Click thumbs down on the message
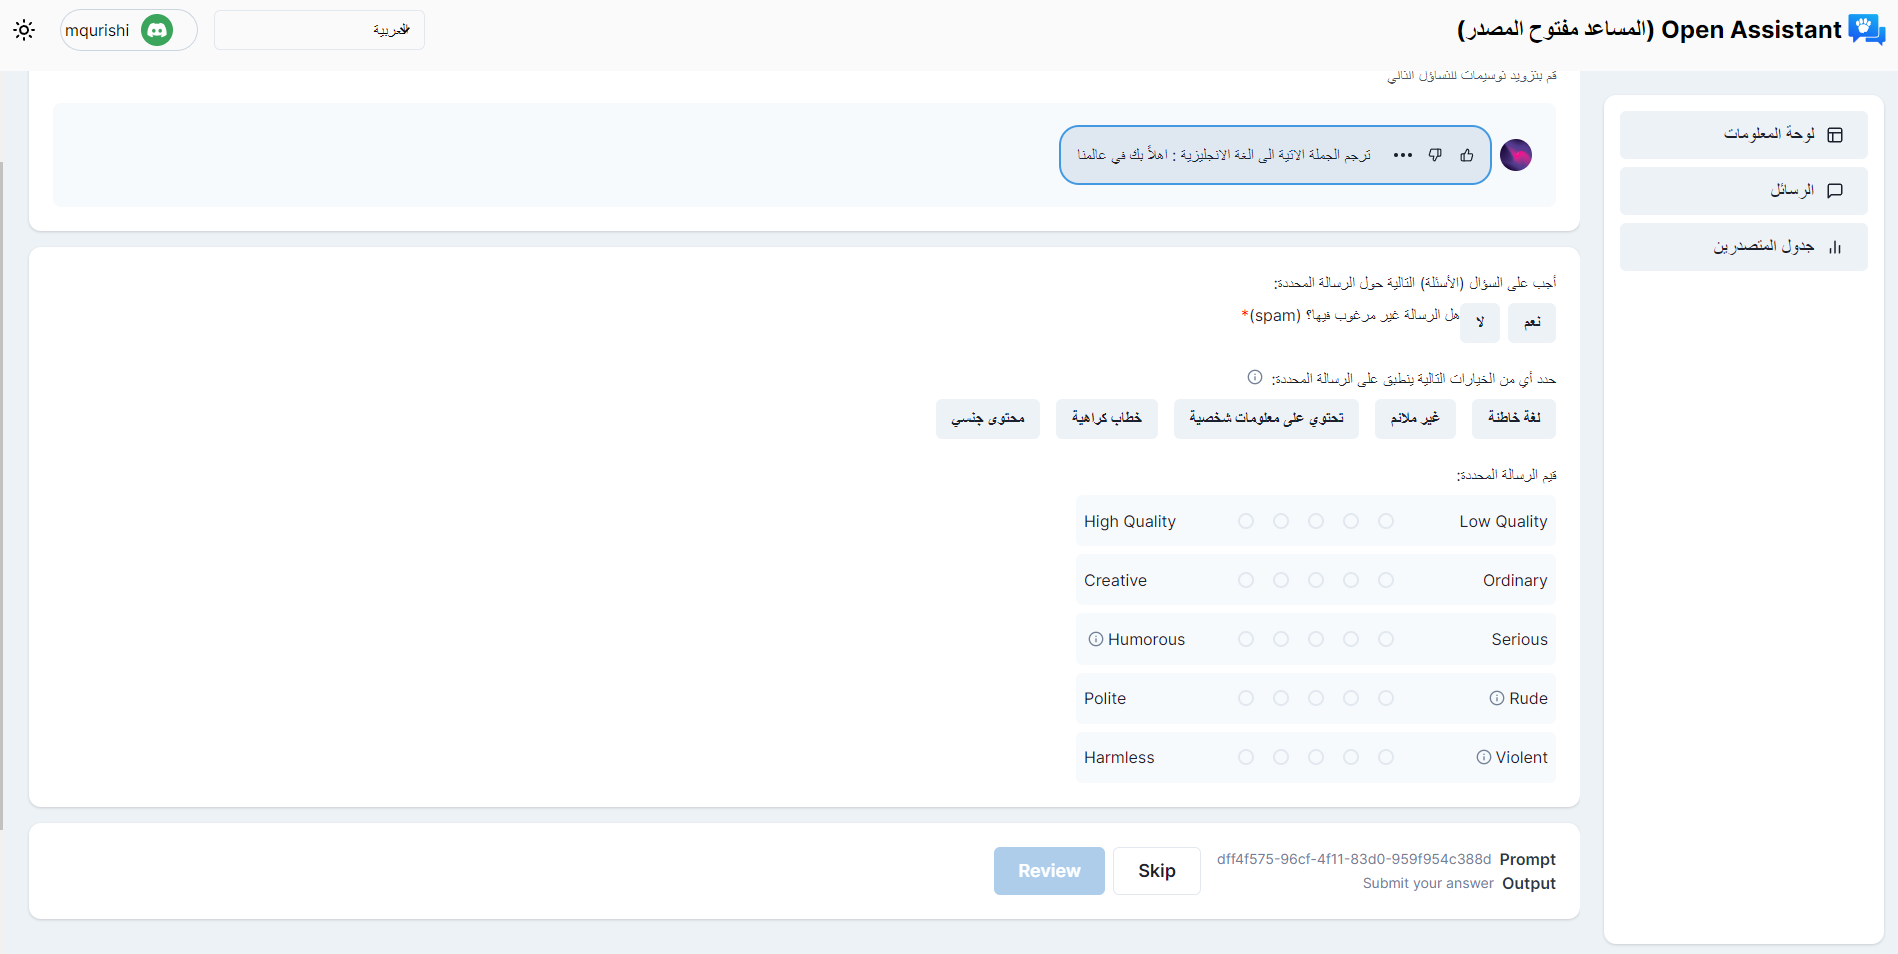This screenshot has width=1898, height=954. [1435, 155]
